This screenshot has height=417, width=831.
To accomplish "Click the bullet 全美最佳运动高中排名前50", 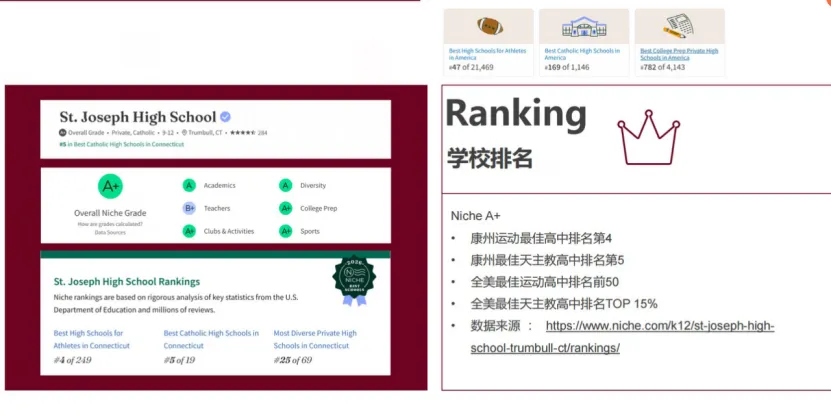I will click(x=545, y=282).
